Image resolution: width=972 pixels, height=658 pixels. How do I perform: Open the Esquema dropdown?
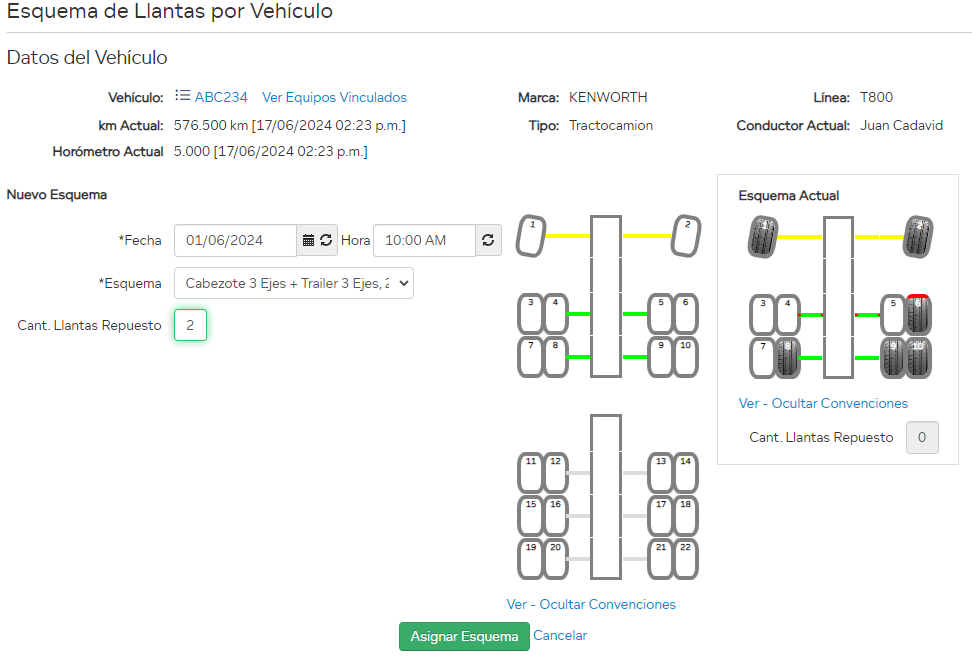(293, 284)
